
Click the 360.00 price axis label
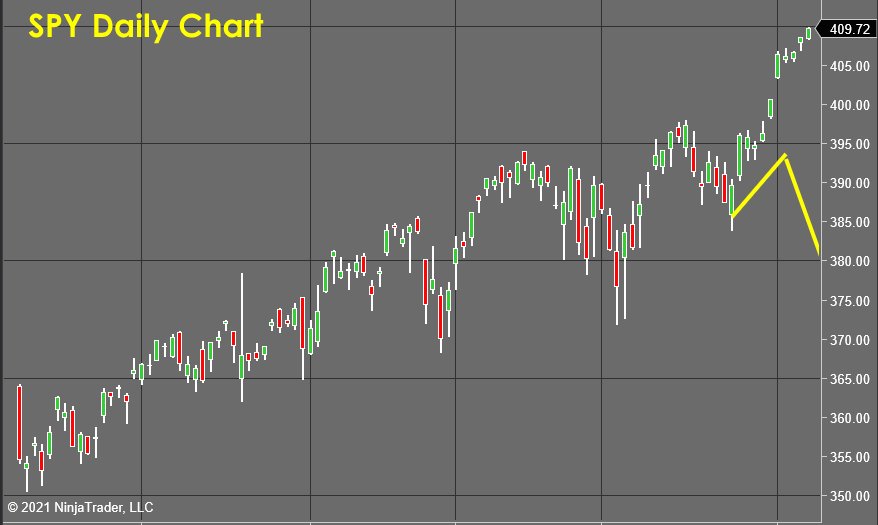[x=849, y=418]
